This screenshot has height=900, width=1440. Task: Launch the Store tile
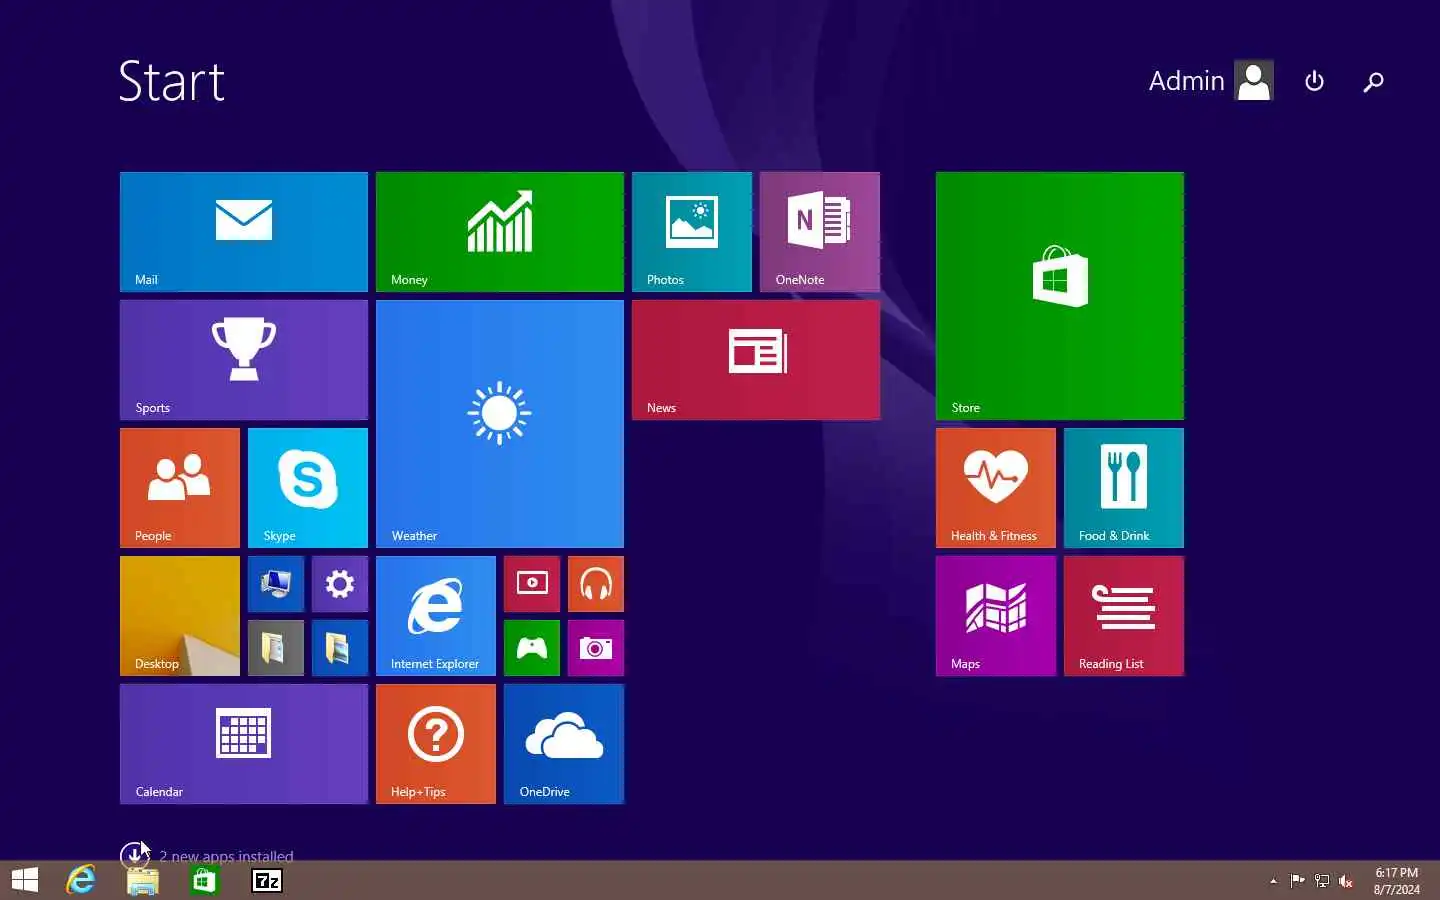click(1060, 296)
